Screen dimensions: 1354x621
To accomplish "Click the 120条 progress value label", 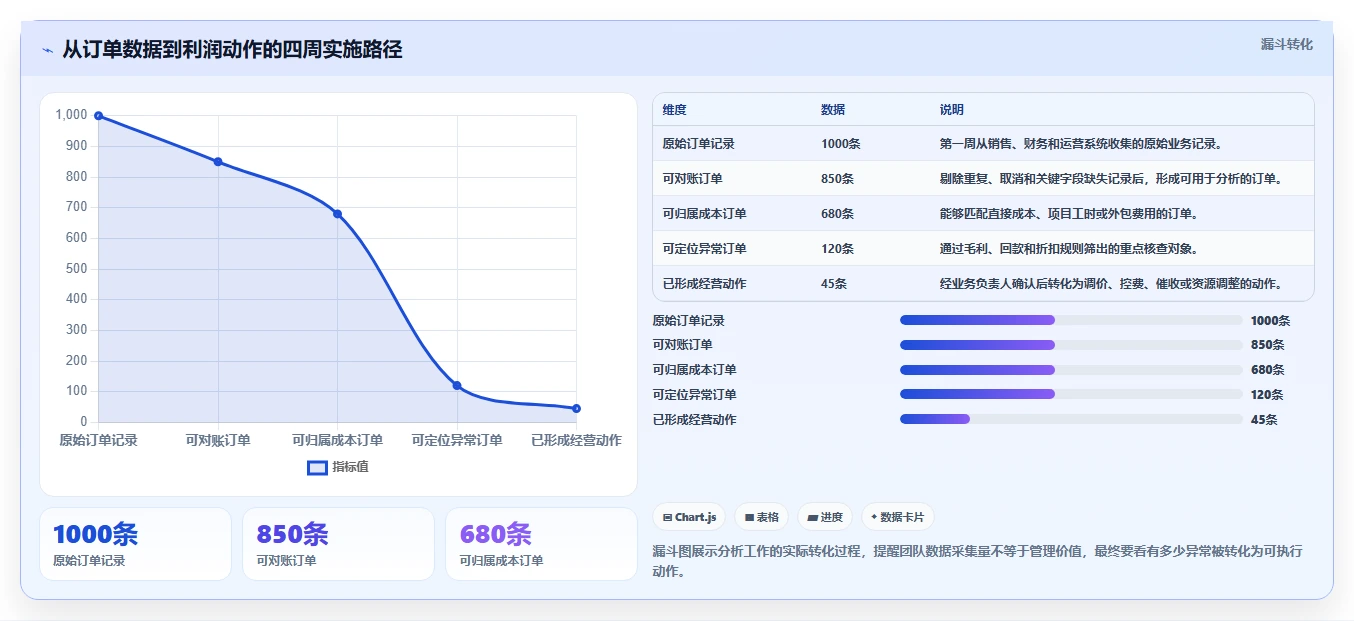I will pyautogui.click(x=1267, y=395).
